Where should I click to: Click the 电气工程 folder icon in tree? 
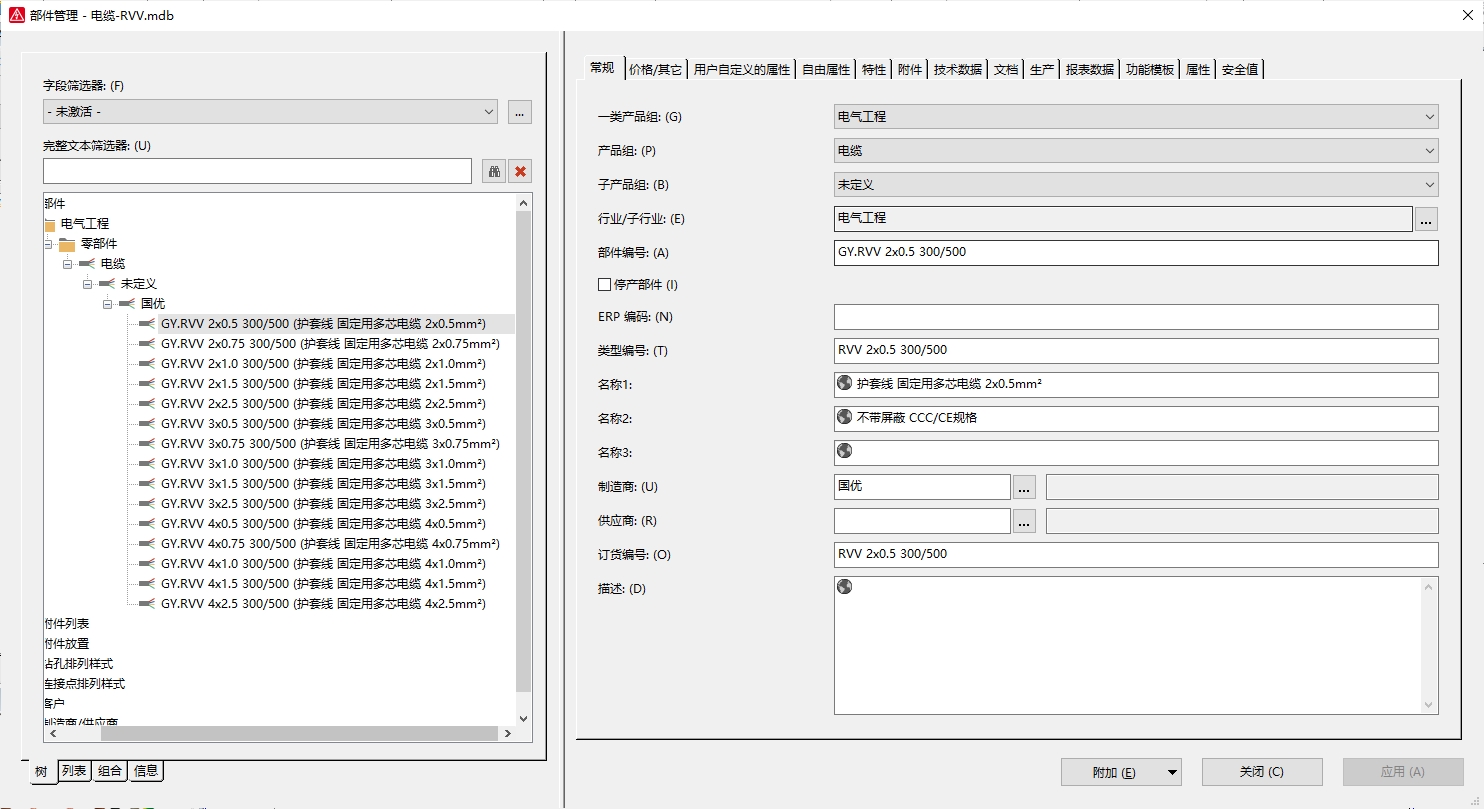pyautogui.click(x=50, y=224)
